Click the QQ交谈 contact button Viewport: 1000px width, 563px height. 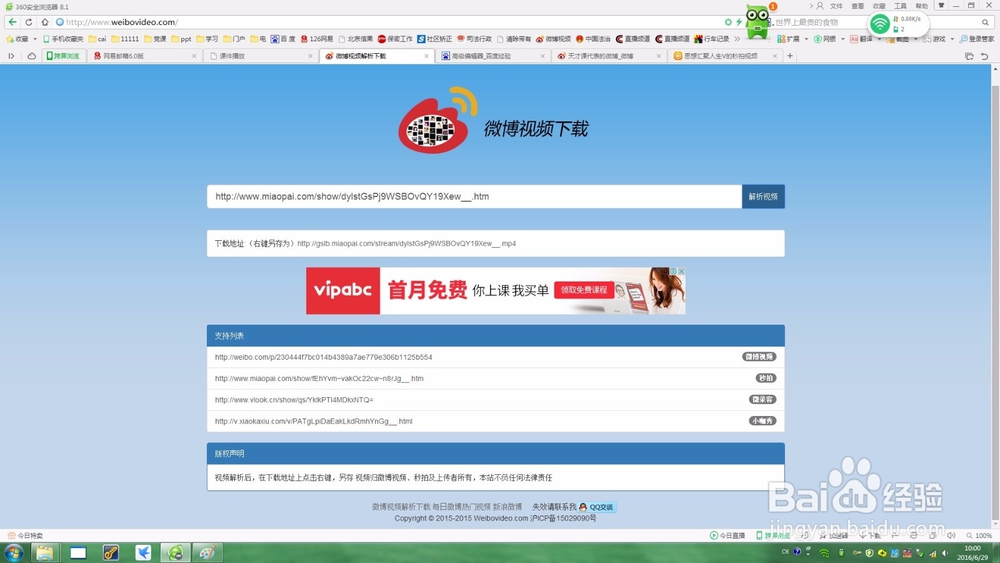point(598,507)
